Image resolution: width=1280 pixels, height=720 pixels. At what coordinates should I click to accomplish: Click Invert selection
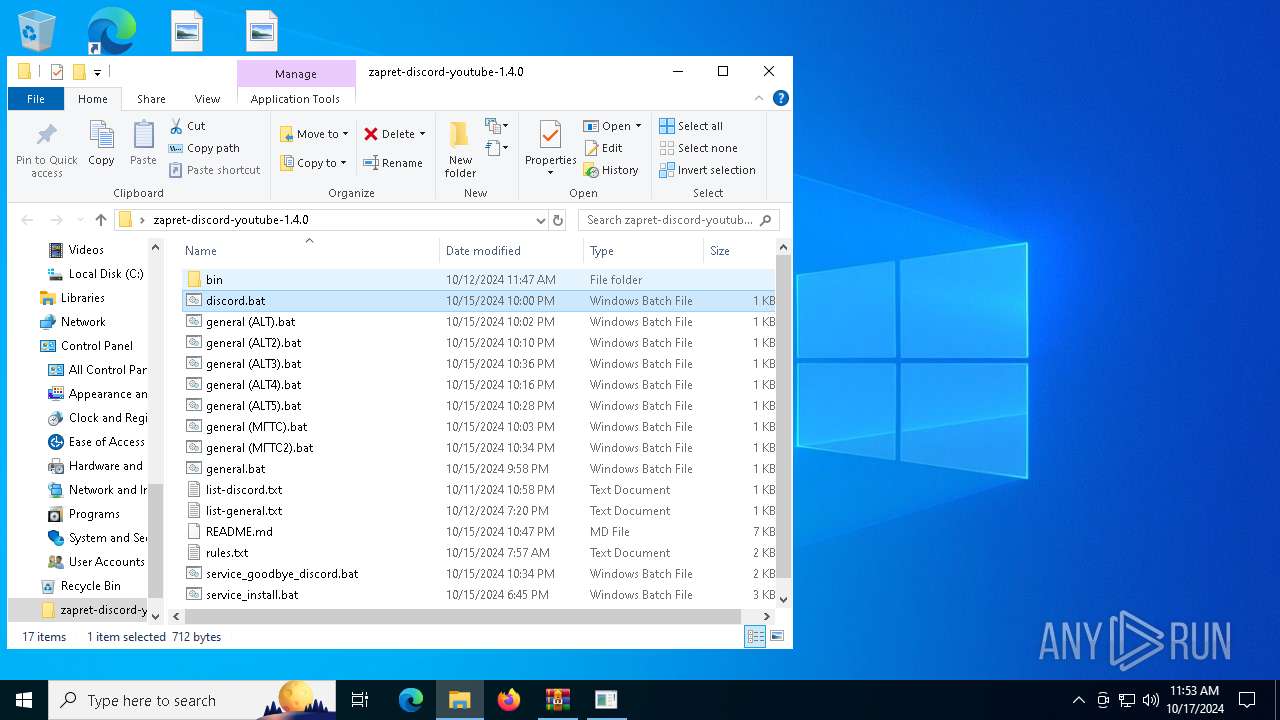pyautogui.click(x=708, y=170)
